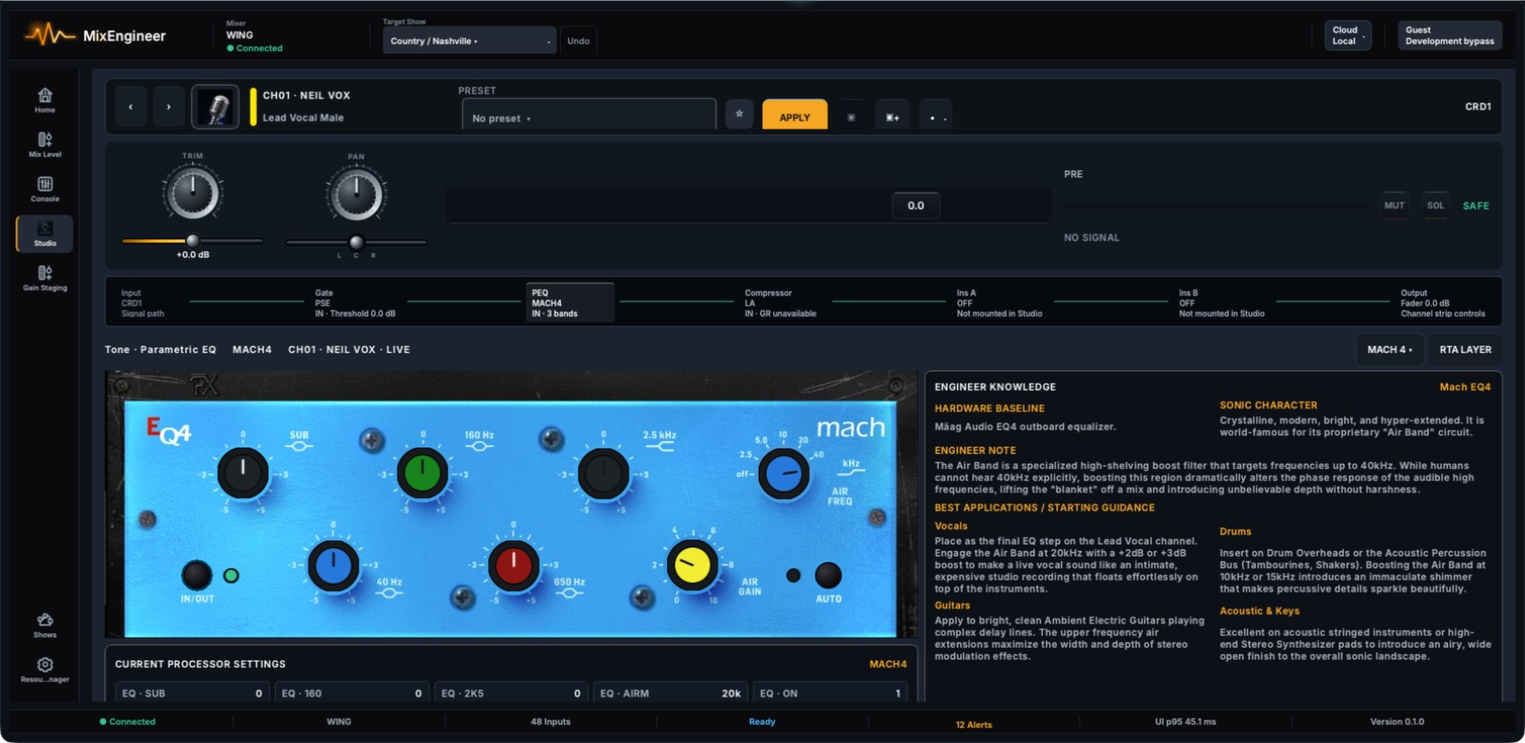The image size is (1525, 743).
Task: Open Gain Staging from the sidebar
Action: 45,278
